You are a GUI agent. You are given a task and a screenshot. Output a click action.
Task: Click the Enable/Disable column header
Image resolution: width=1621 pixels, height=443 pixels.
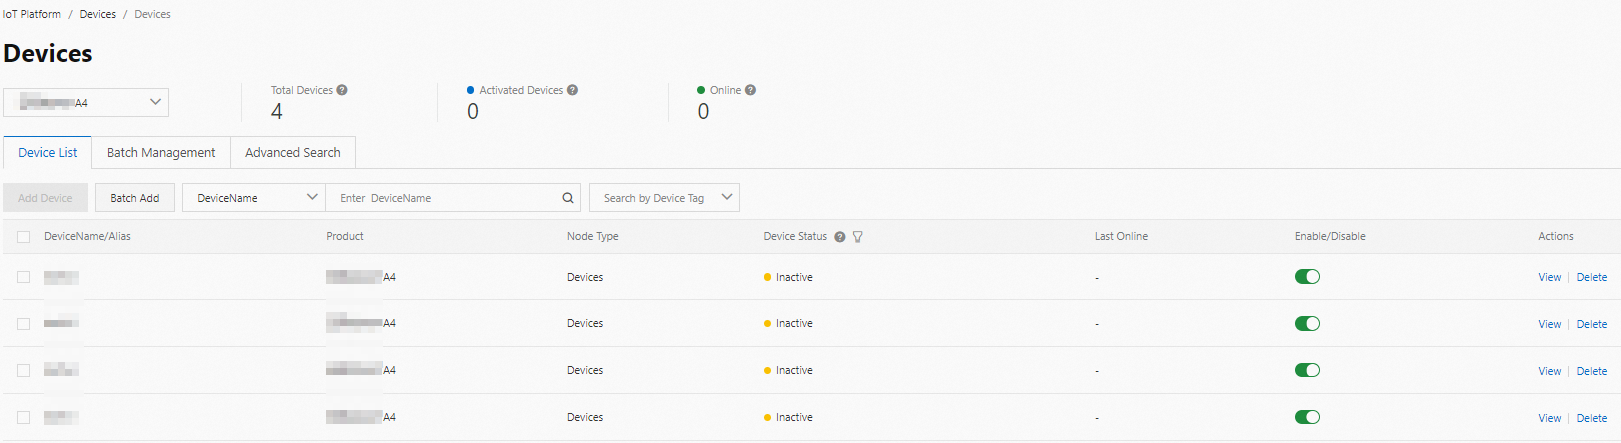[1330, 237]
